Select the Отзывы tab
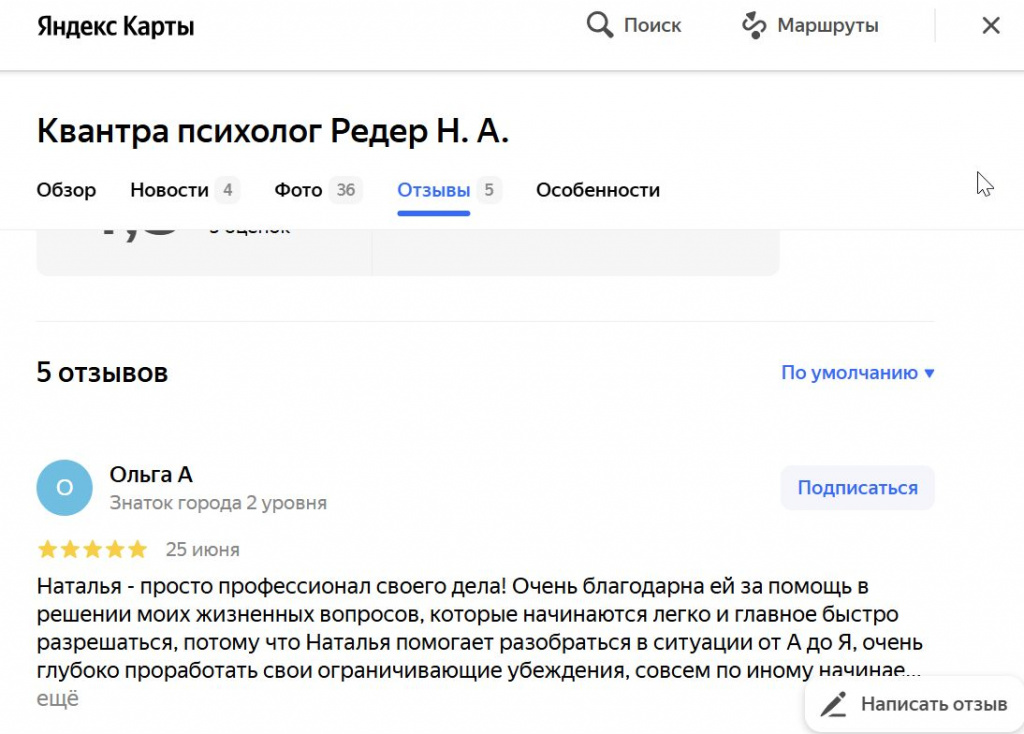This screenshot has width=1024, height=734. click(x=433, y=189)
